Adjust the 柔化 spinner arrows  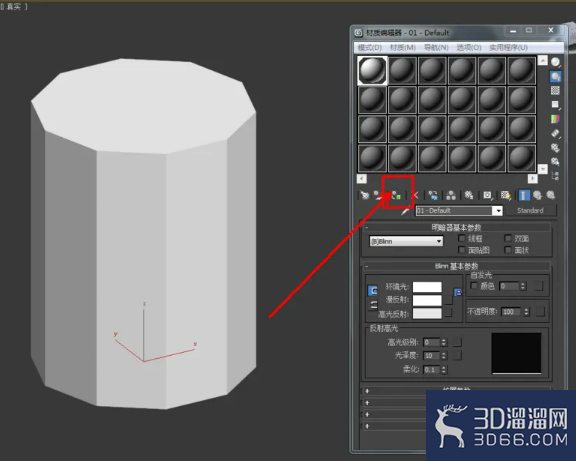pos(444,370)
